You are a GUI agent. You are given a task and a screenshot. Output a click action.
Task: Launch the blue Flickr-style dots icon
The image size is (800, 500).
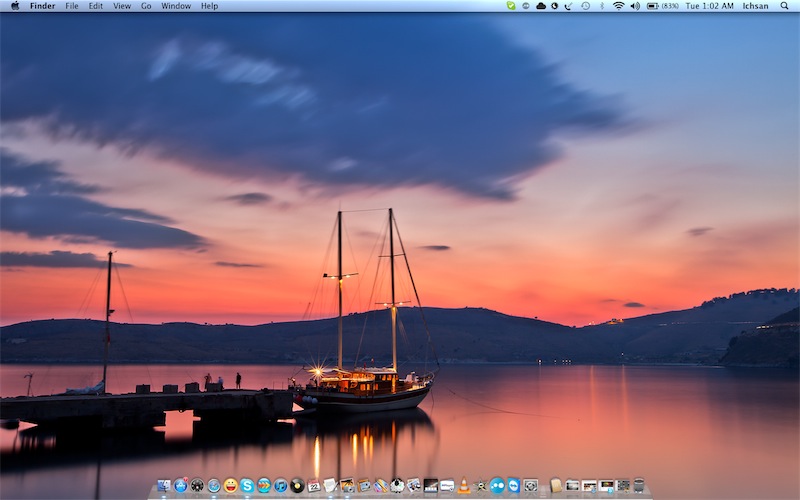tap(497, 485)
